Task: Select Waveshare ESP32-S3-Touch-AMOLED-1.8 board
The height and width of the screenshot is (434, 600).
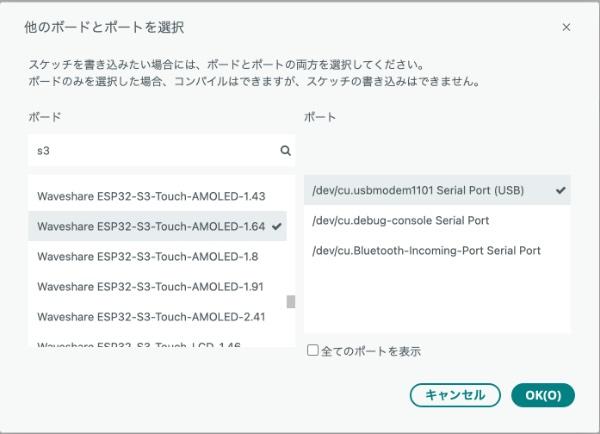Action: click(157, 256)
